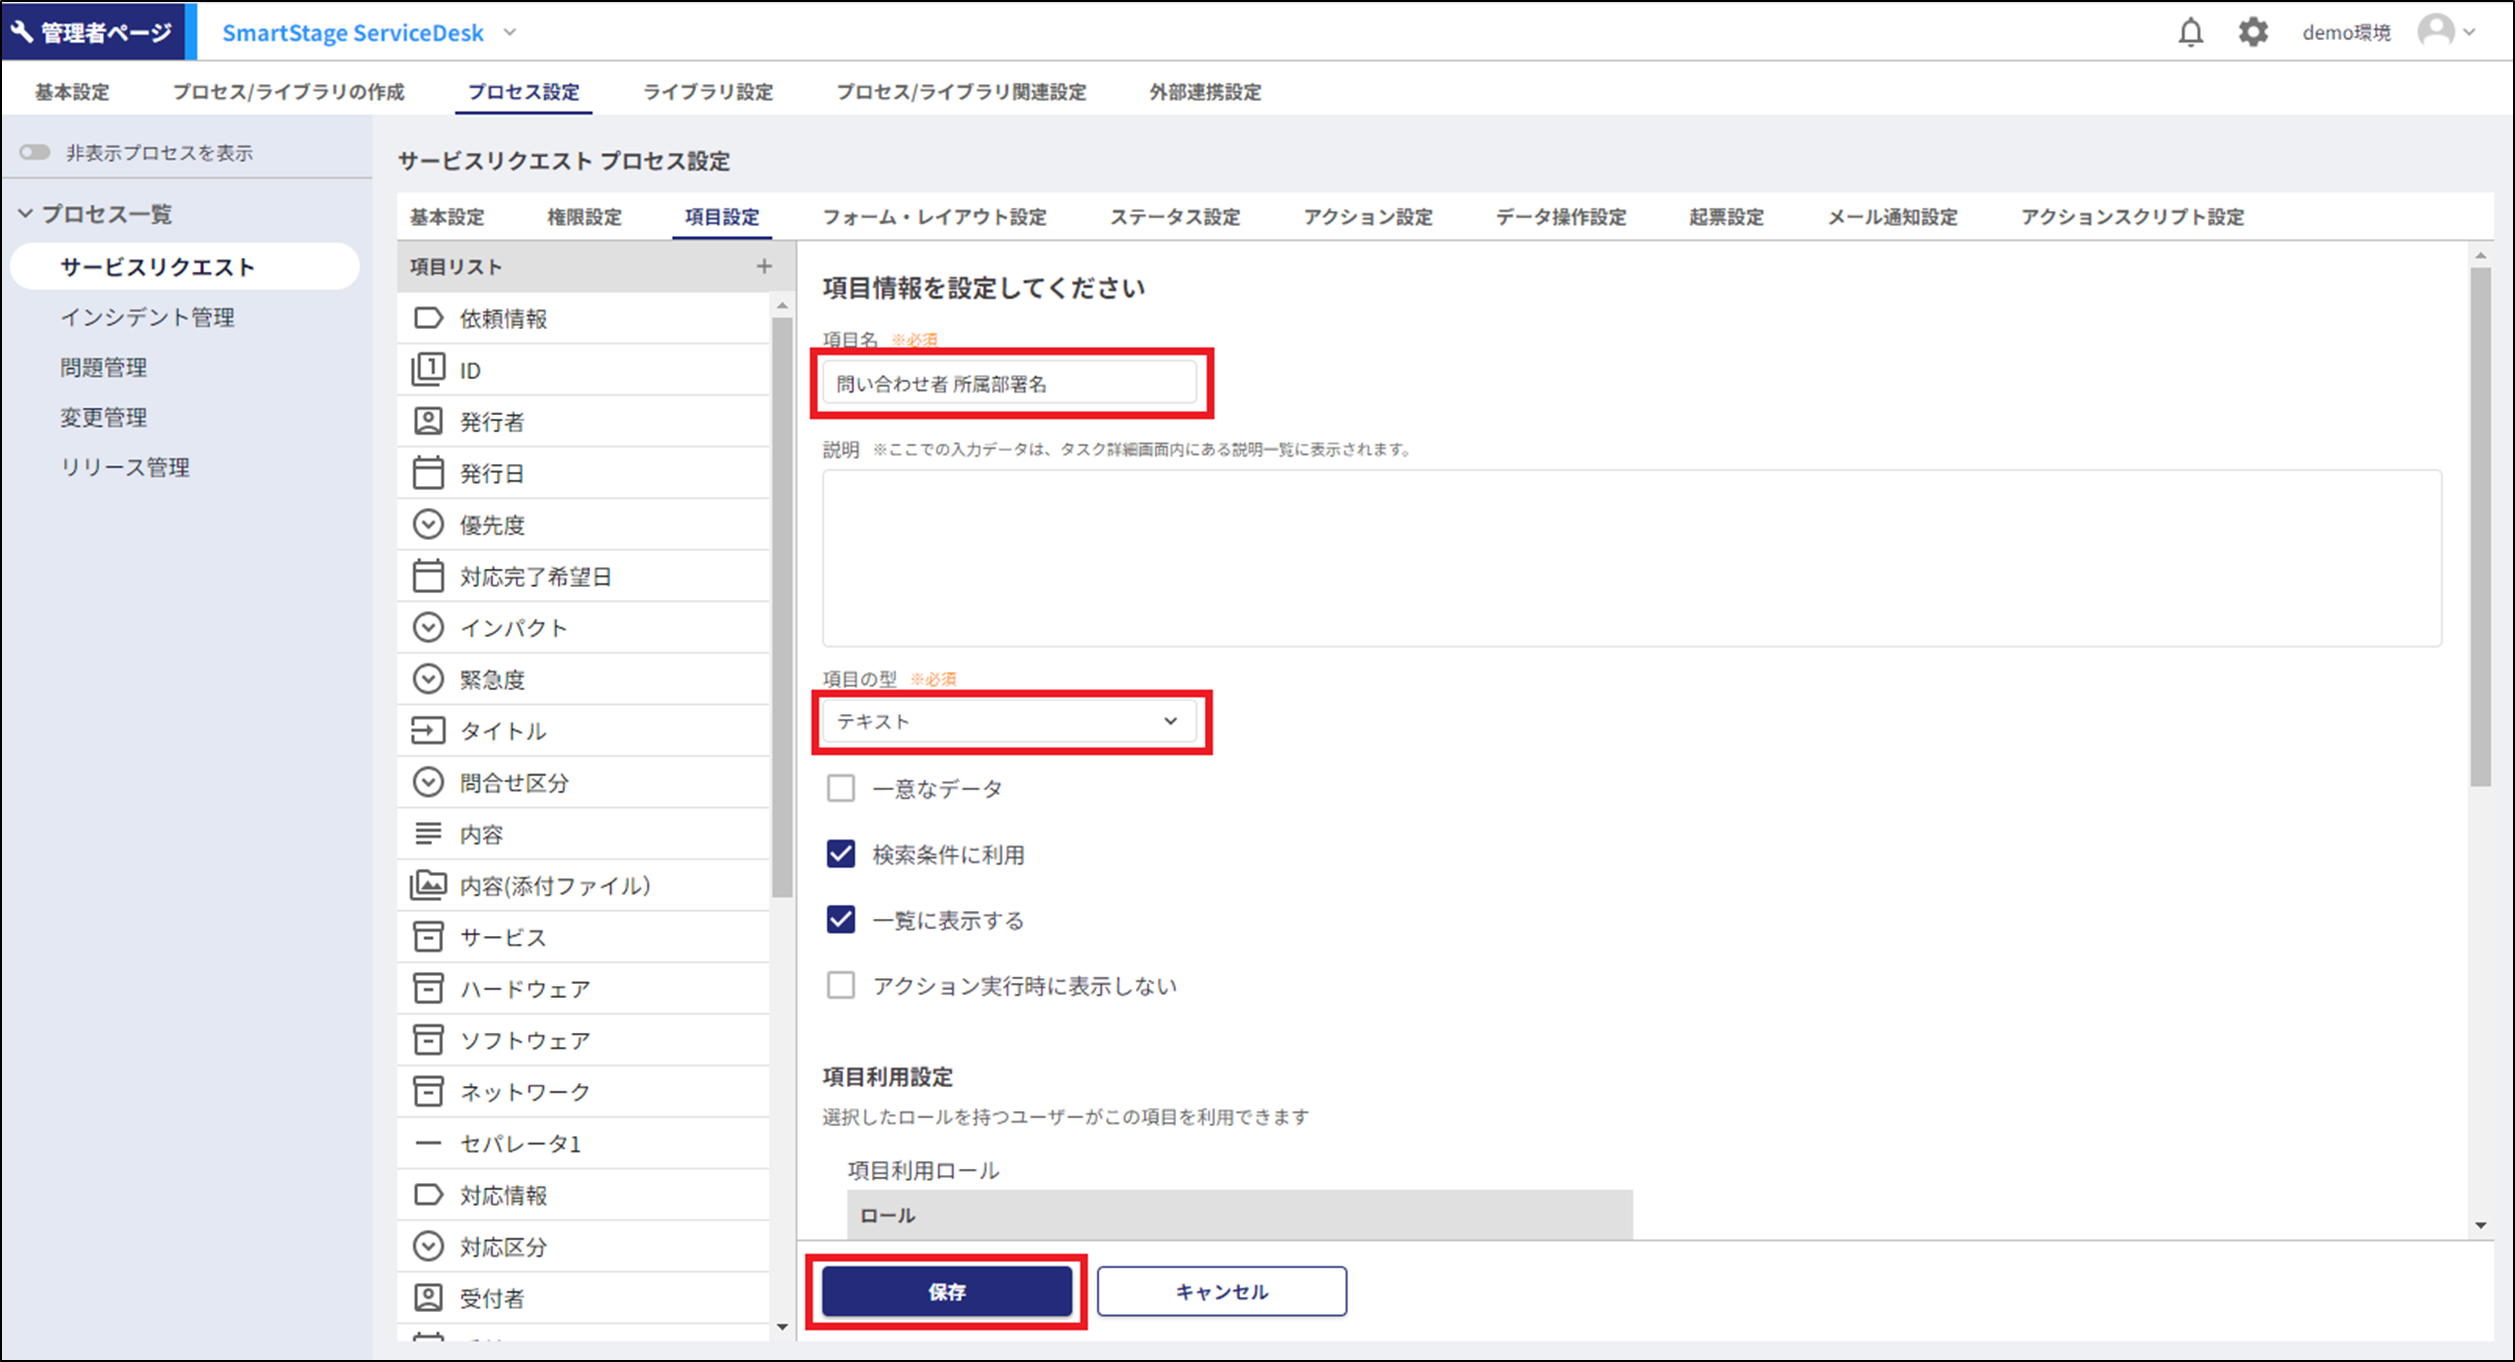Viewport: 2515px width, 1362px height.
Task: Collapse the プロセス一覧 section
Action: click(x=25, y=212)
